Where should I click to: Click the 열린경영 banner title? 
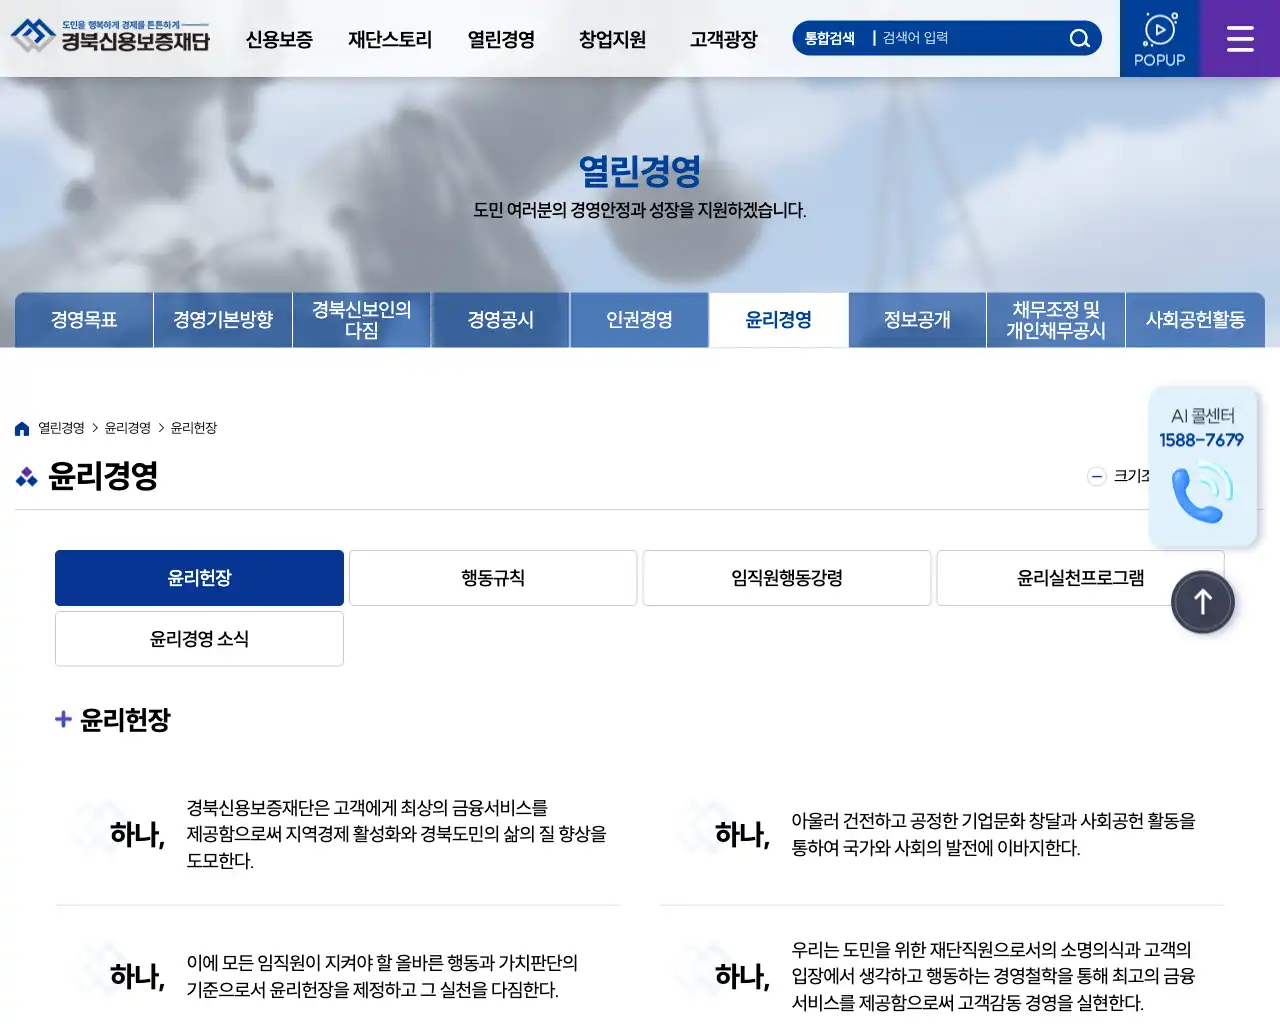pos(640,171)
